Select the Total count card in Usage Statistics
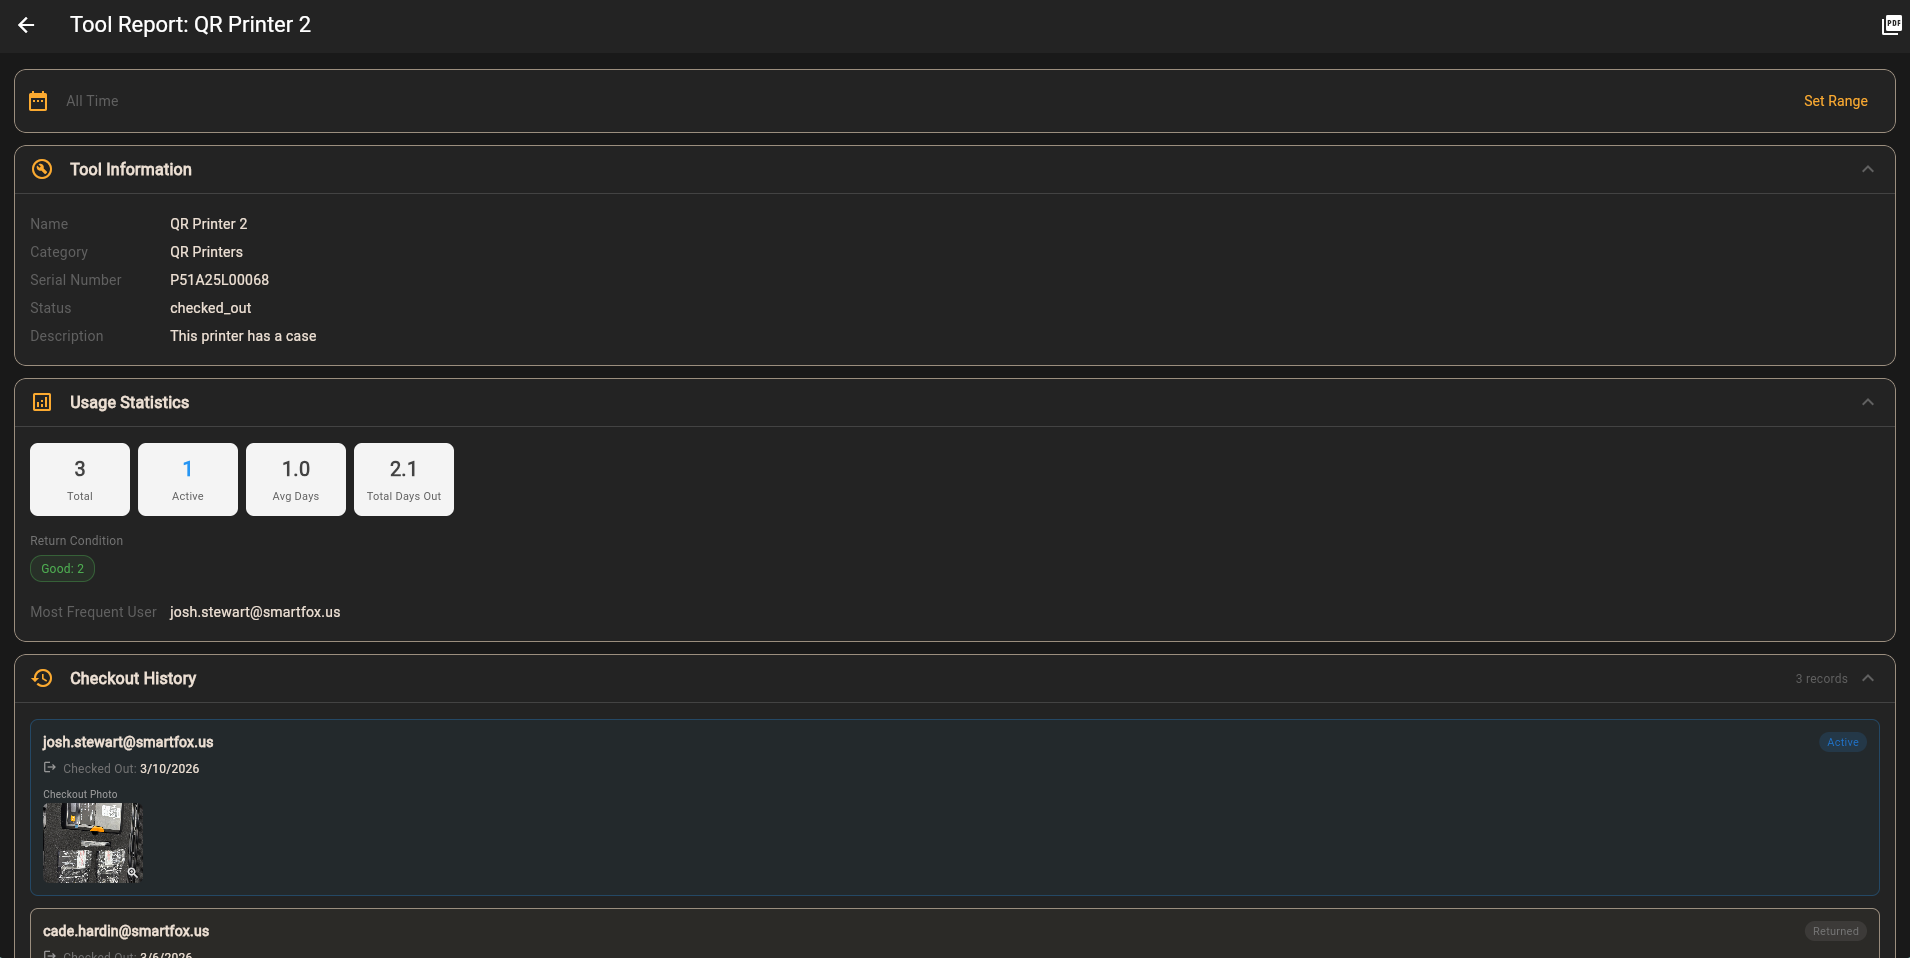The height and width of the screenshot is (958, 1910). pos(79,479)
